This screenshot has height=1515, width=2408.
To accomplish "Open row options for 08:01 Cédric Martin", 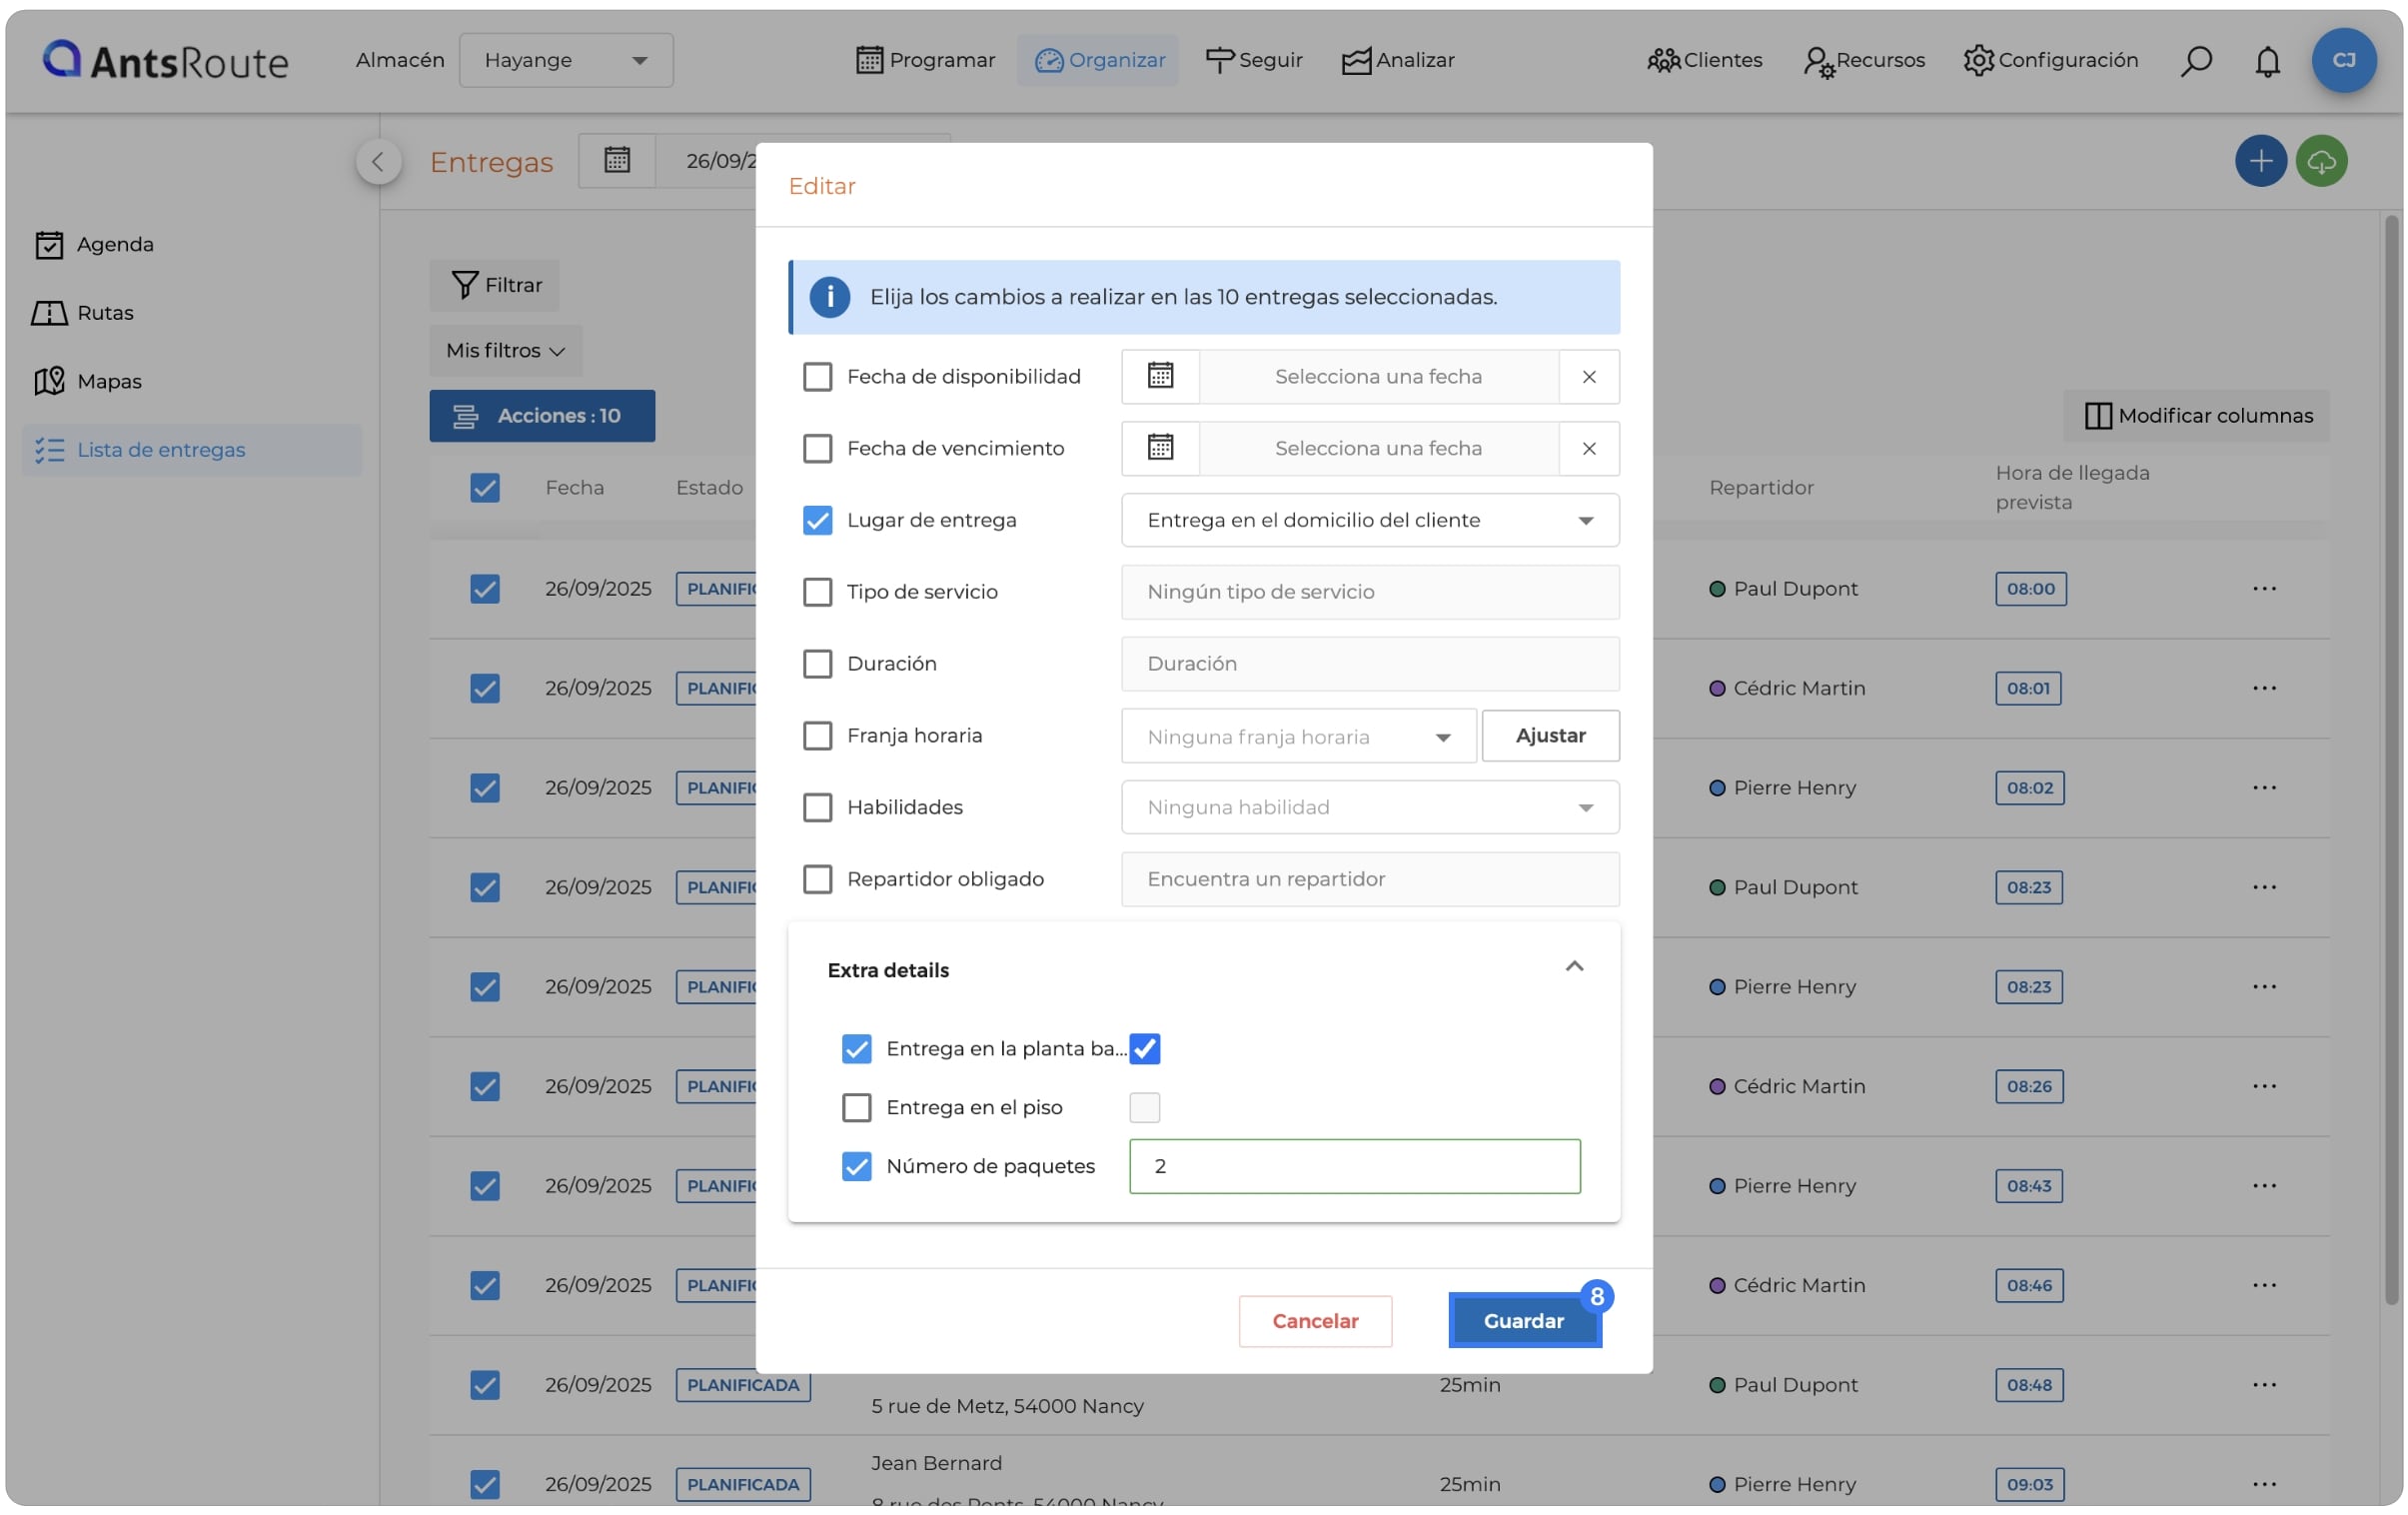I will pyautogui.click(x=2264, y=688).
